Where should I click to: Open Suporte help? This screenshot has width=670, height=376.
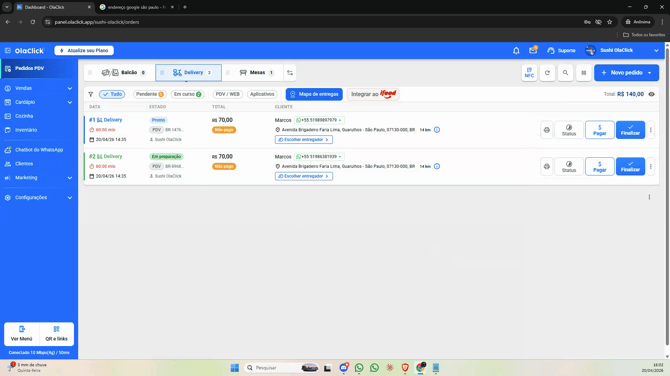(x=561, y=50)
